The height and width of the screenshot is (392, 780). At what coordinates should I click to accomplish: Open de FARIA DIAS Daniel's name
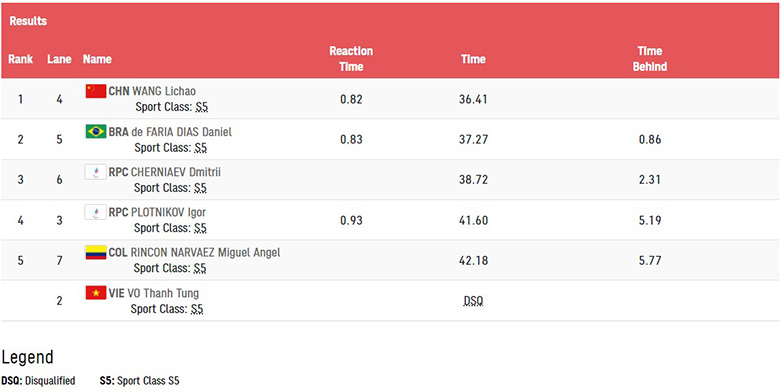pos(182,132)
